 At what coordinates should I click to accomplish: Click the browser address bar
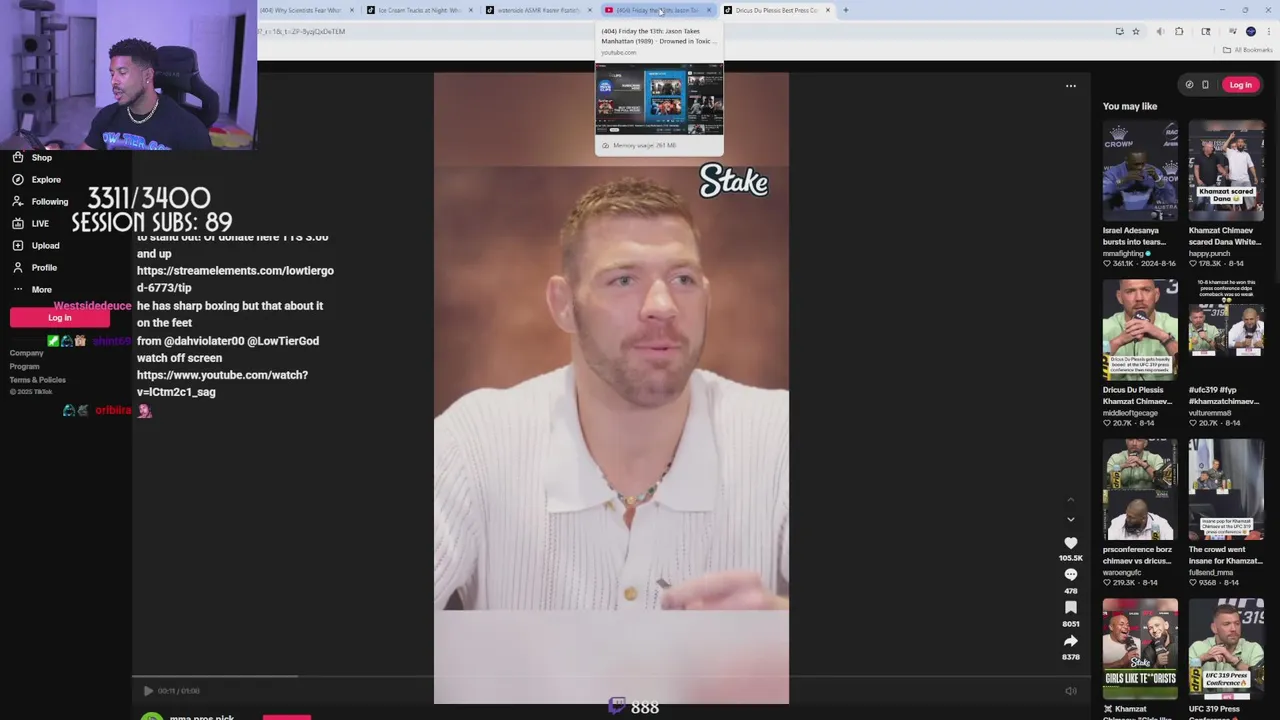680,32
